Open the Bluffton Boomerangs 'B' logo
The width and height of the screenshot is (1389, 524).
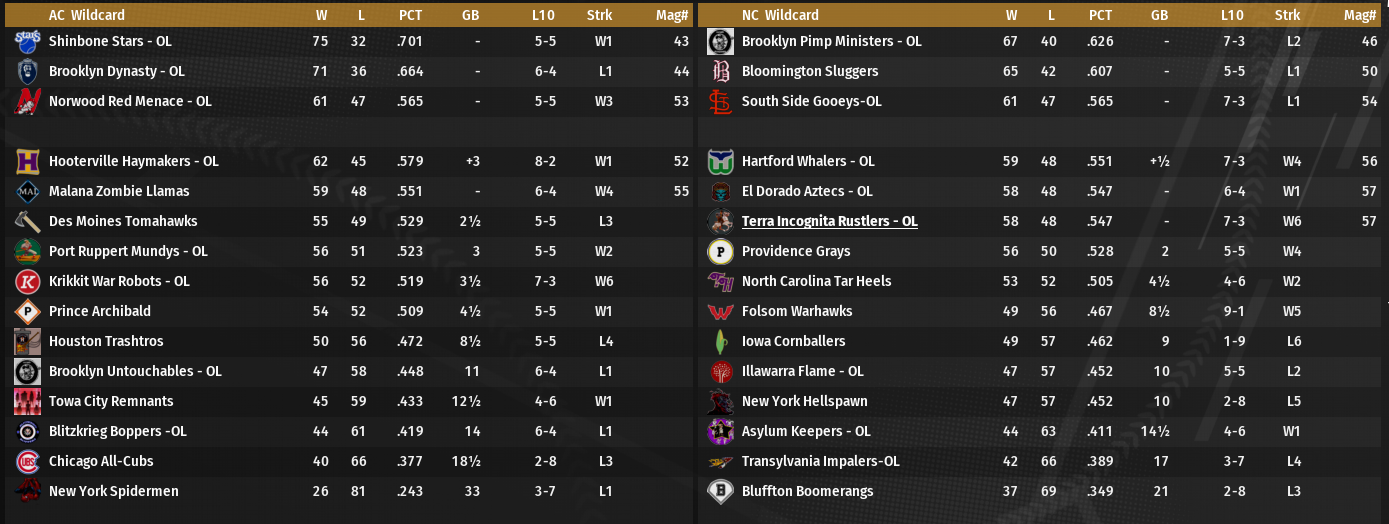click(x=720, y=491)
